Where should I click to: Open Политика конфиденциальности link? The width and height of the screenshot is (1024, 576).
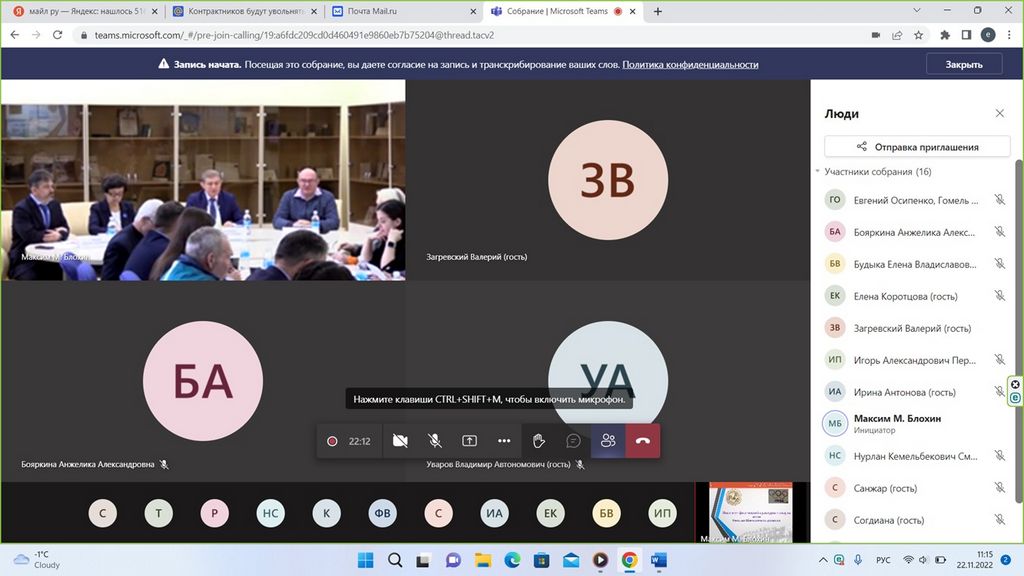tap(690, 64)
